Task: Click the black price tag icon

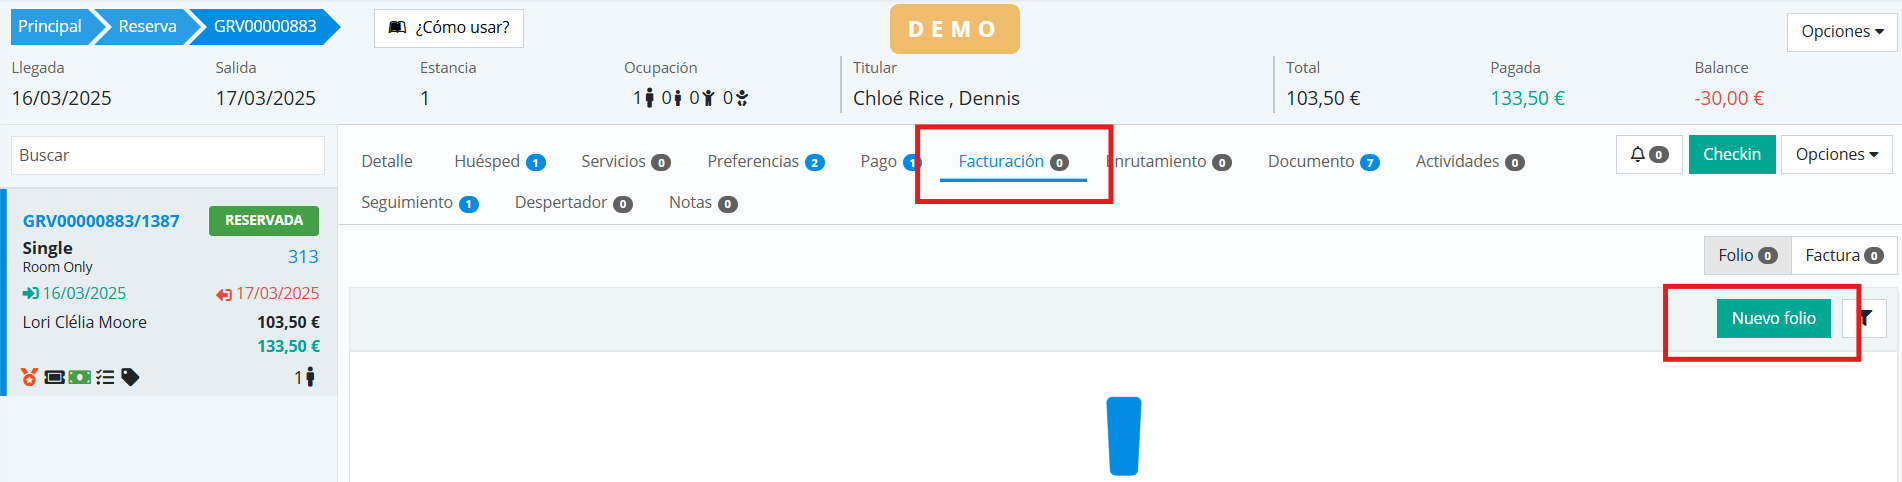Action: pos(130,377)
